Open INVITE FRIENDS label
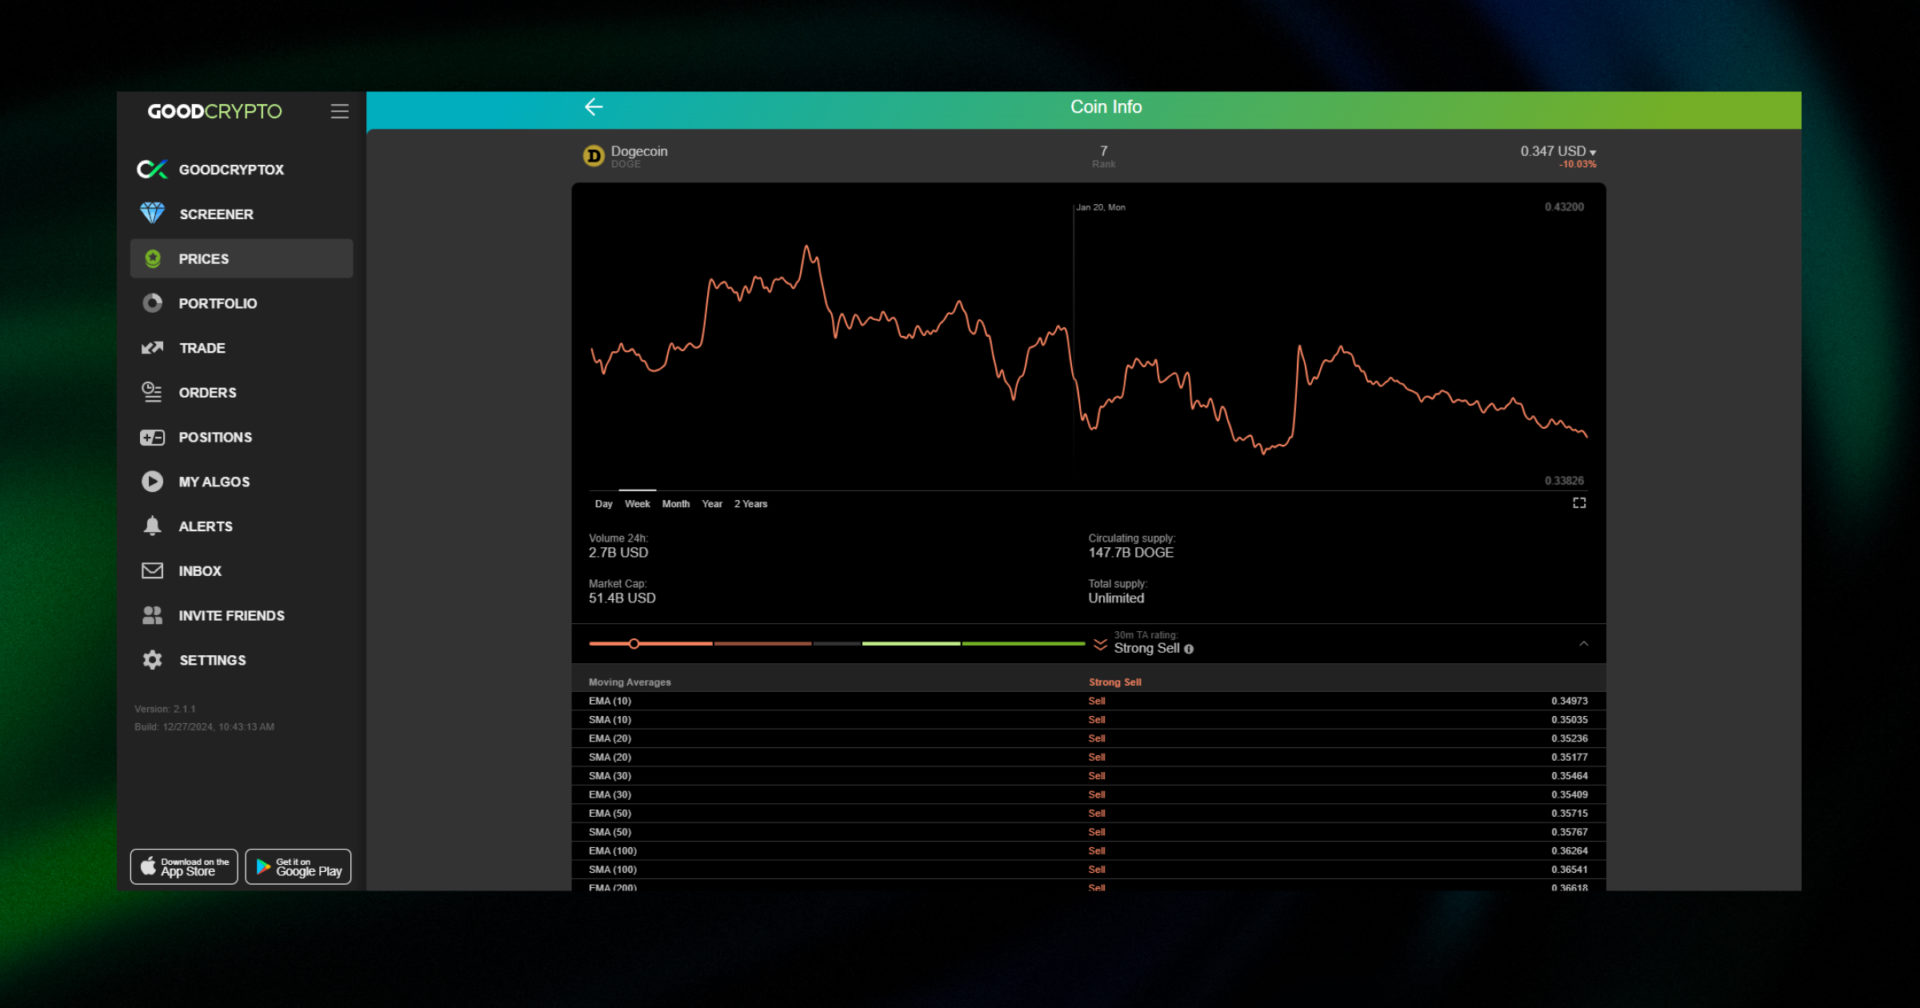The width and height of the screenshot is (1920, 1008). tap(232, 616)
